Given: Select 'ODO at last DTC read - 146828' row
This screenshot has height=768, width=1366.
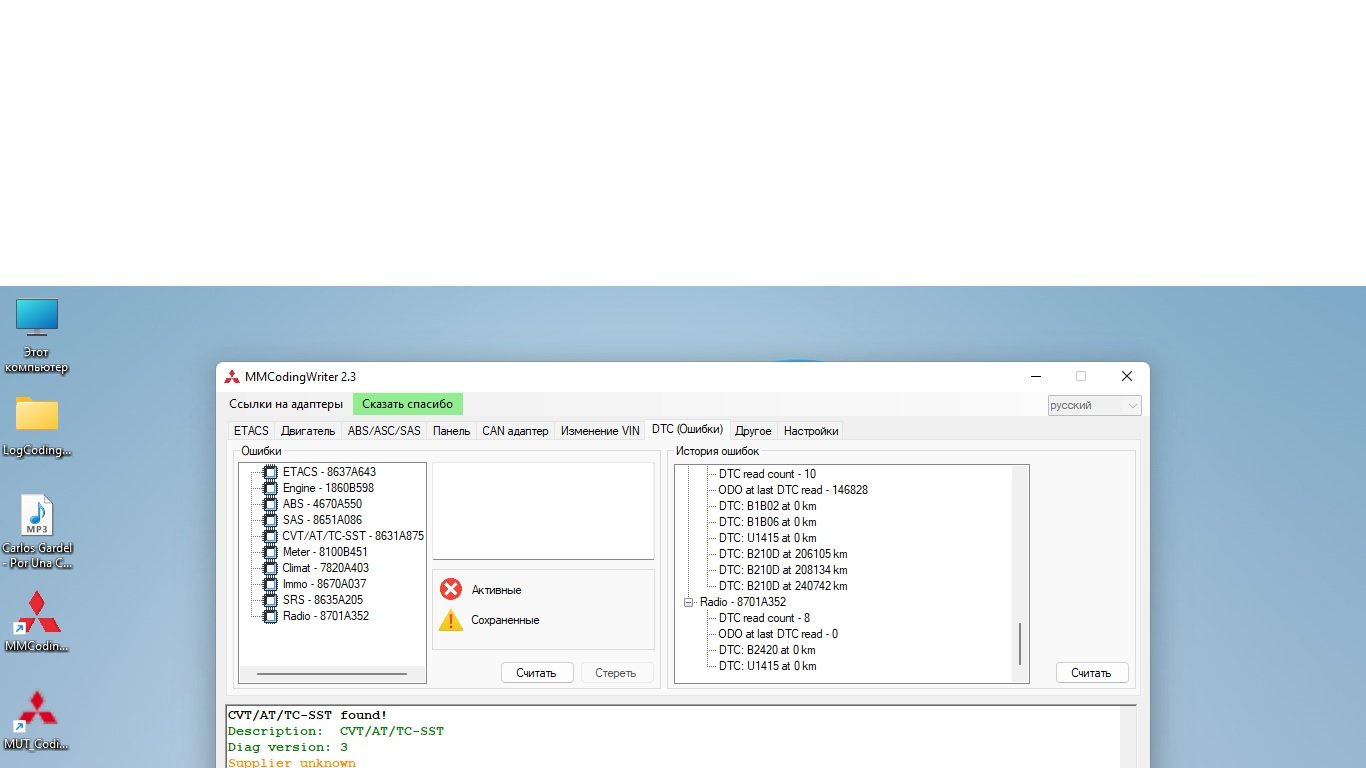Looking at the screenshot, I should [793, 490].
